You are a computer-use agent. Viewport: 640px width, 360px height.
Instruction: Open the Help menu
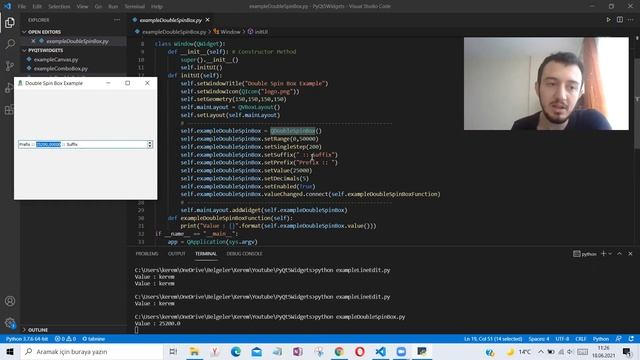point(157,7)
